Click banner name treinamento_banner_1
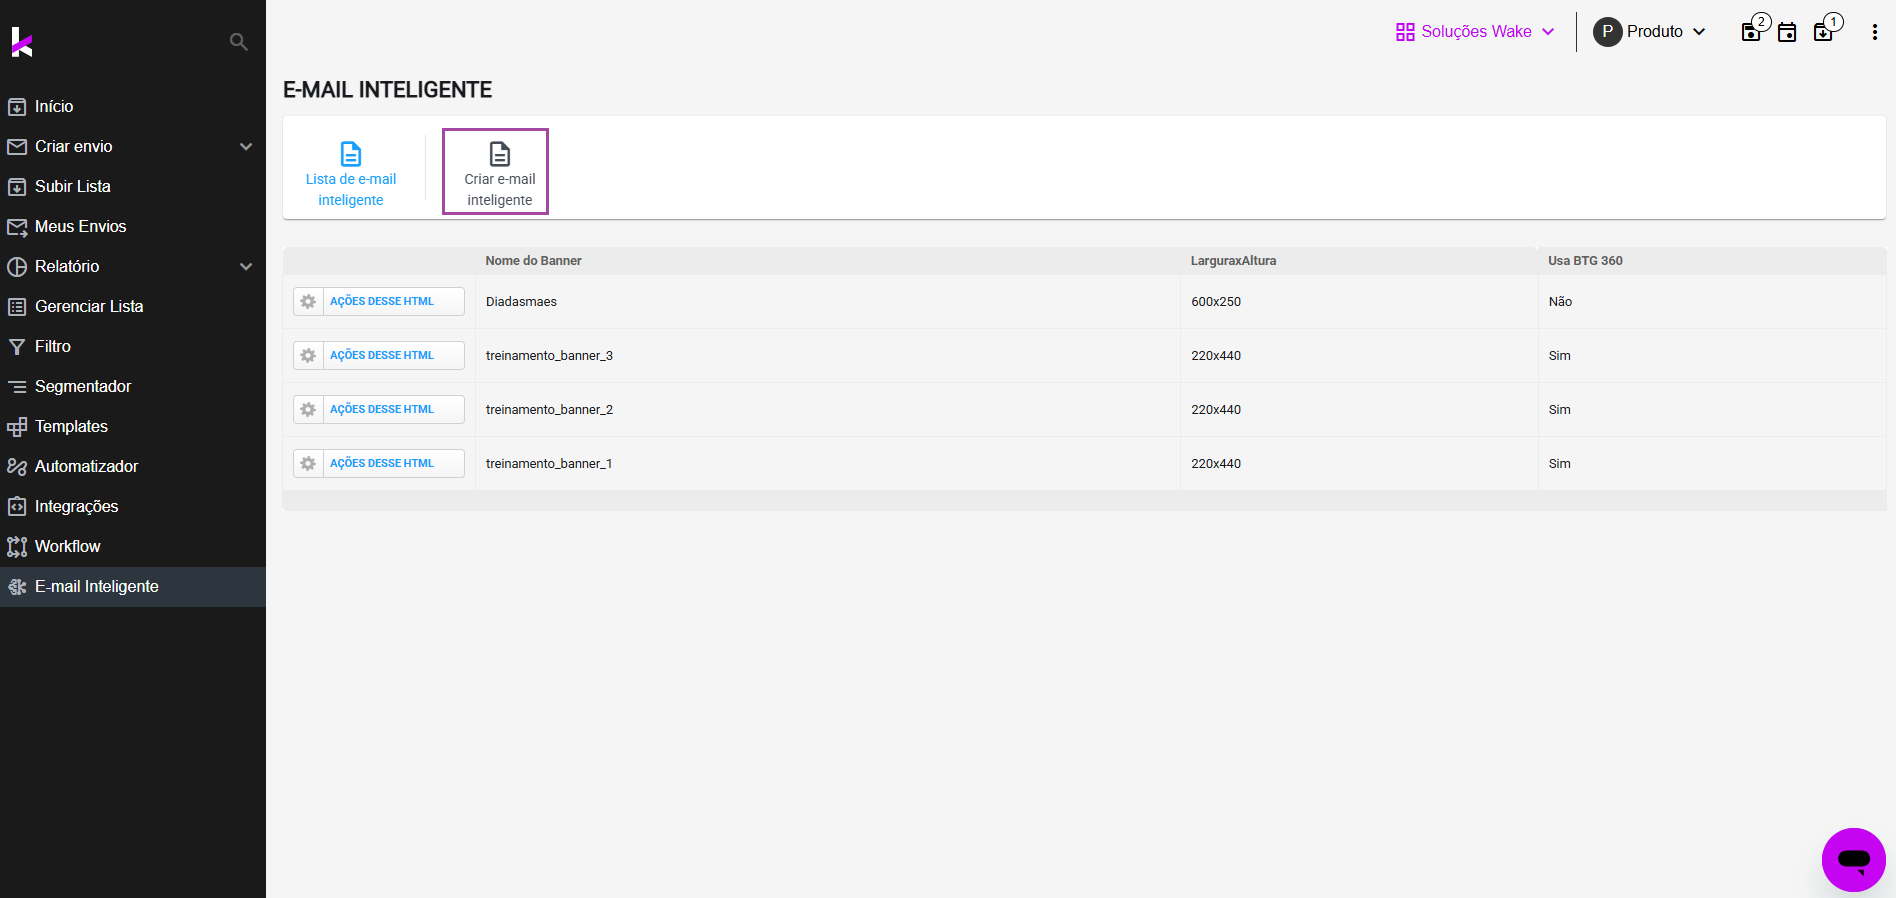Viewport: 1896px width, 898px height. 549,464
